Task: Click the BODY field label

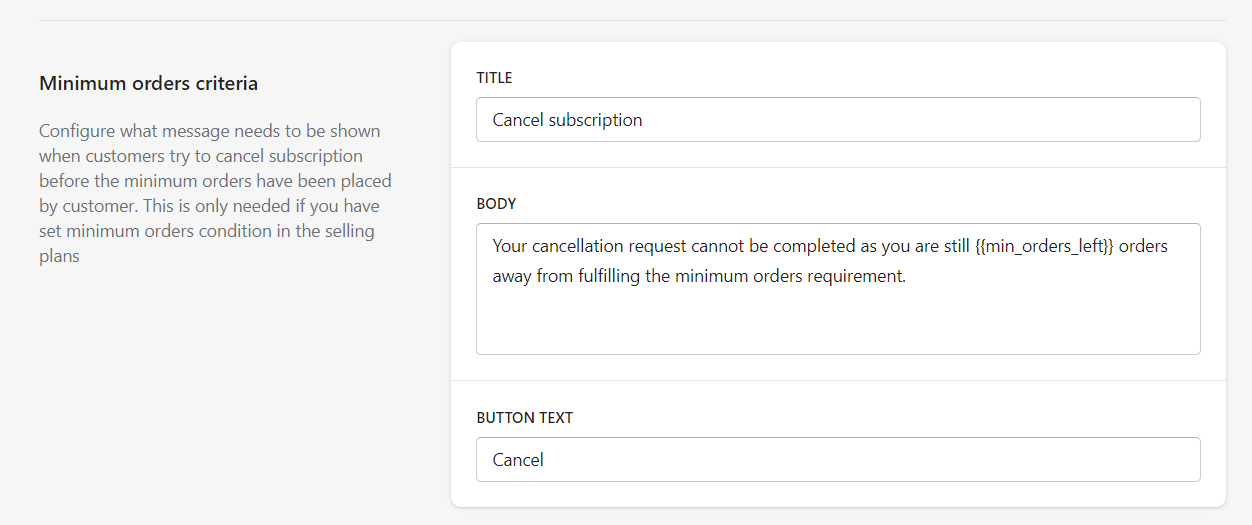Action: coord(496,204)
